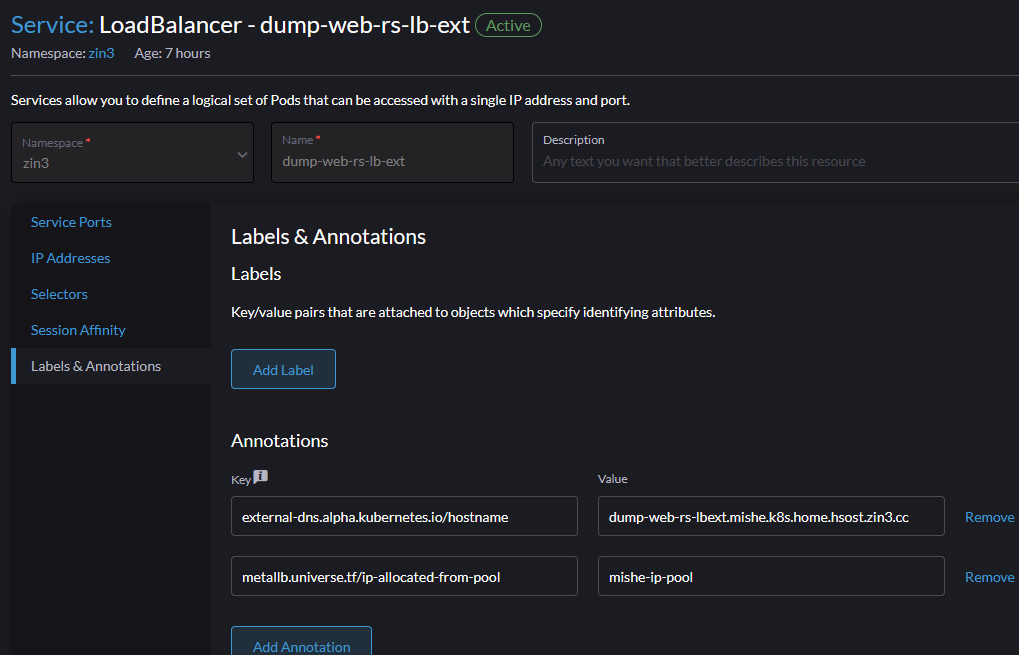Remove the metallb ip-allocated-from-pool annotation

[989, 577]
